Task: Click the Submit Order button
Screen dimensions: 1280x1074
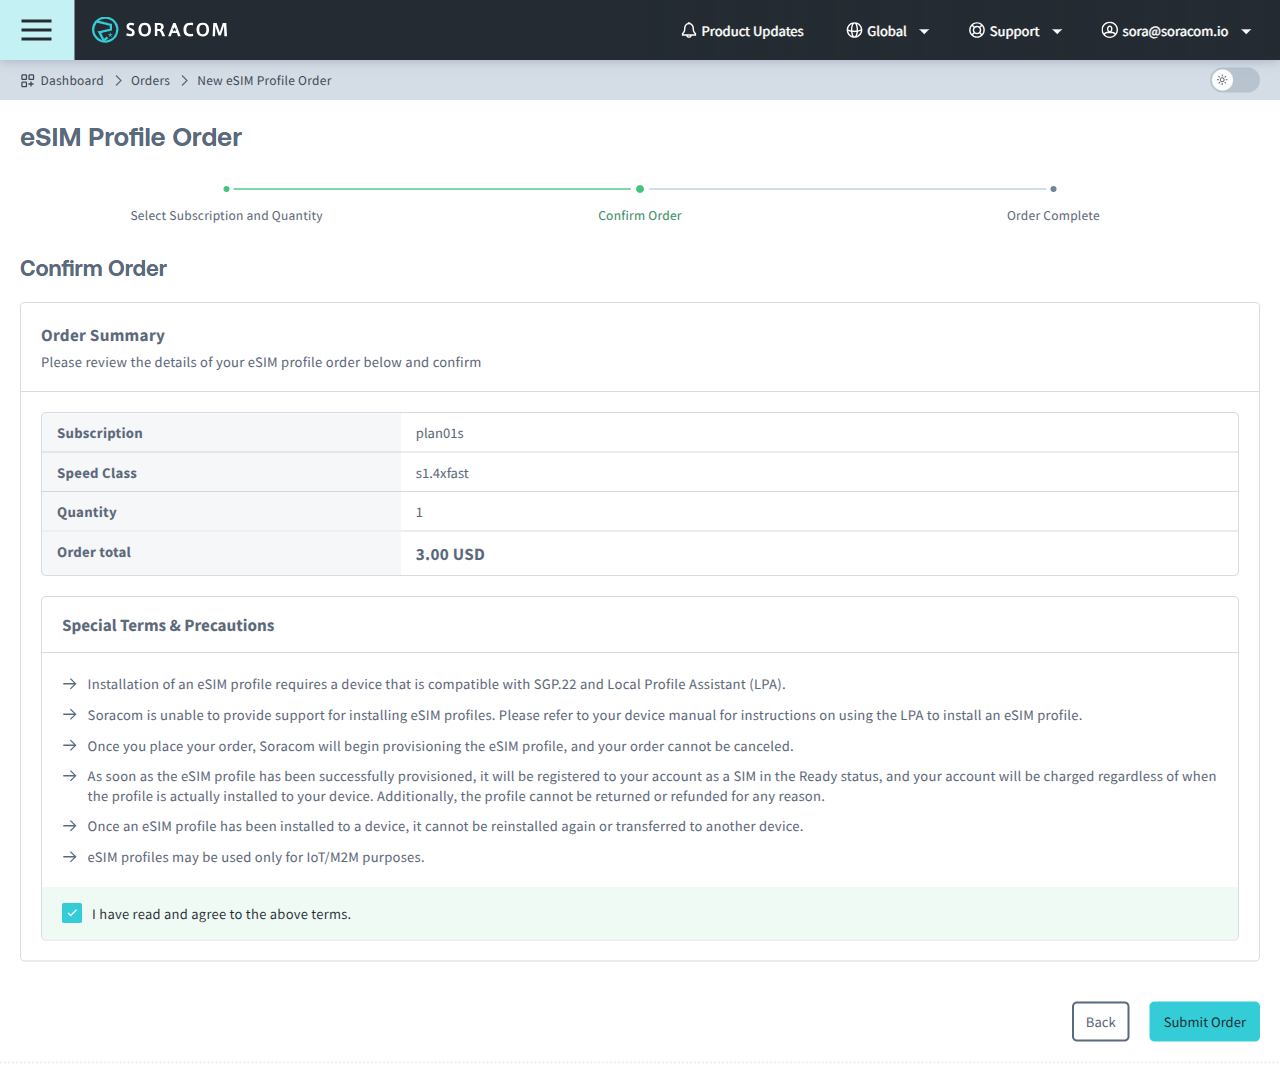Action: pyautogui.click(x=1204, y=1021)
